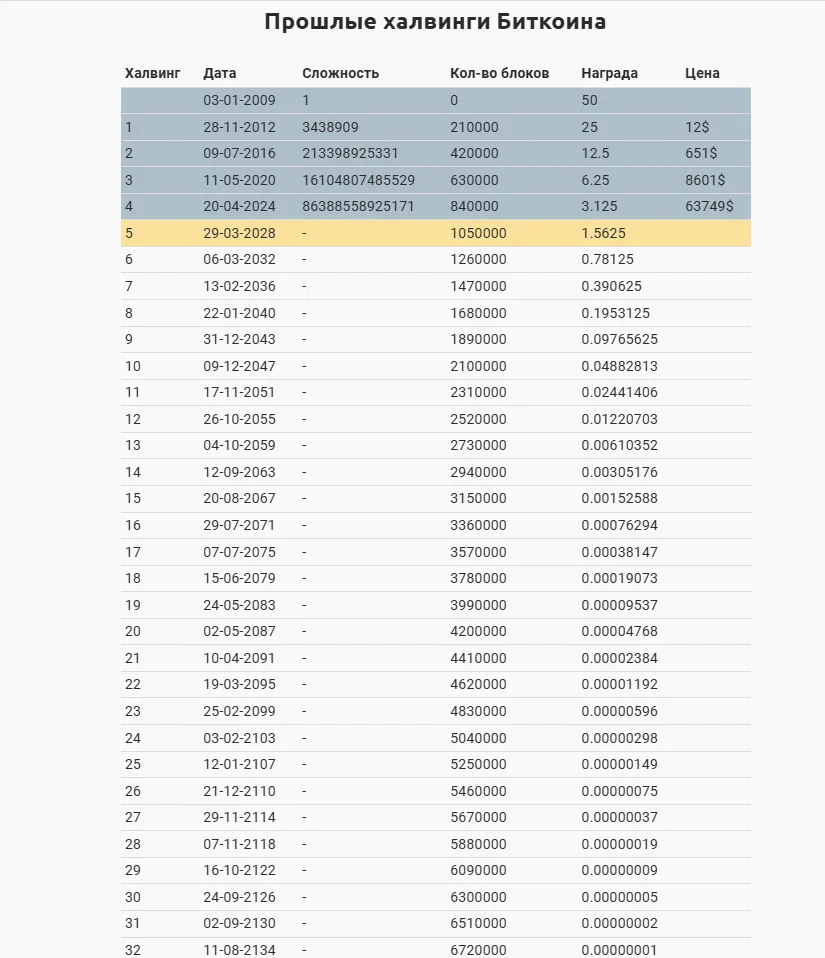Click the reward value 0.00610352
The width and height of the screenshot is (825, 958).
pos(619,445)
